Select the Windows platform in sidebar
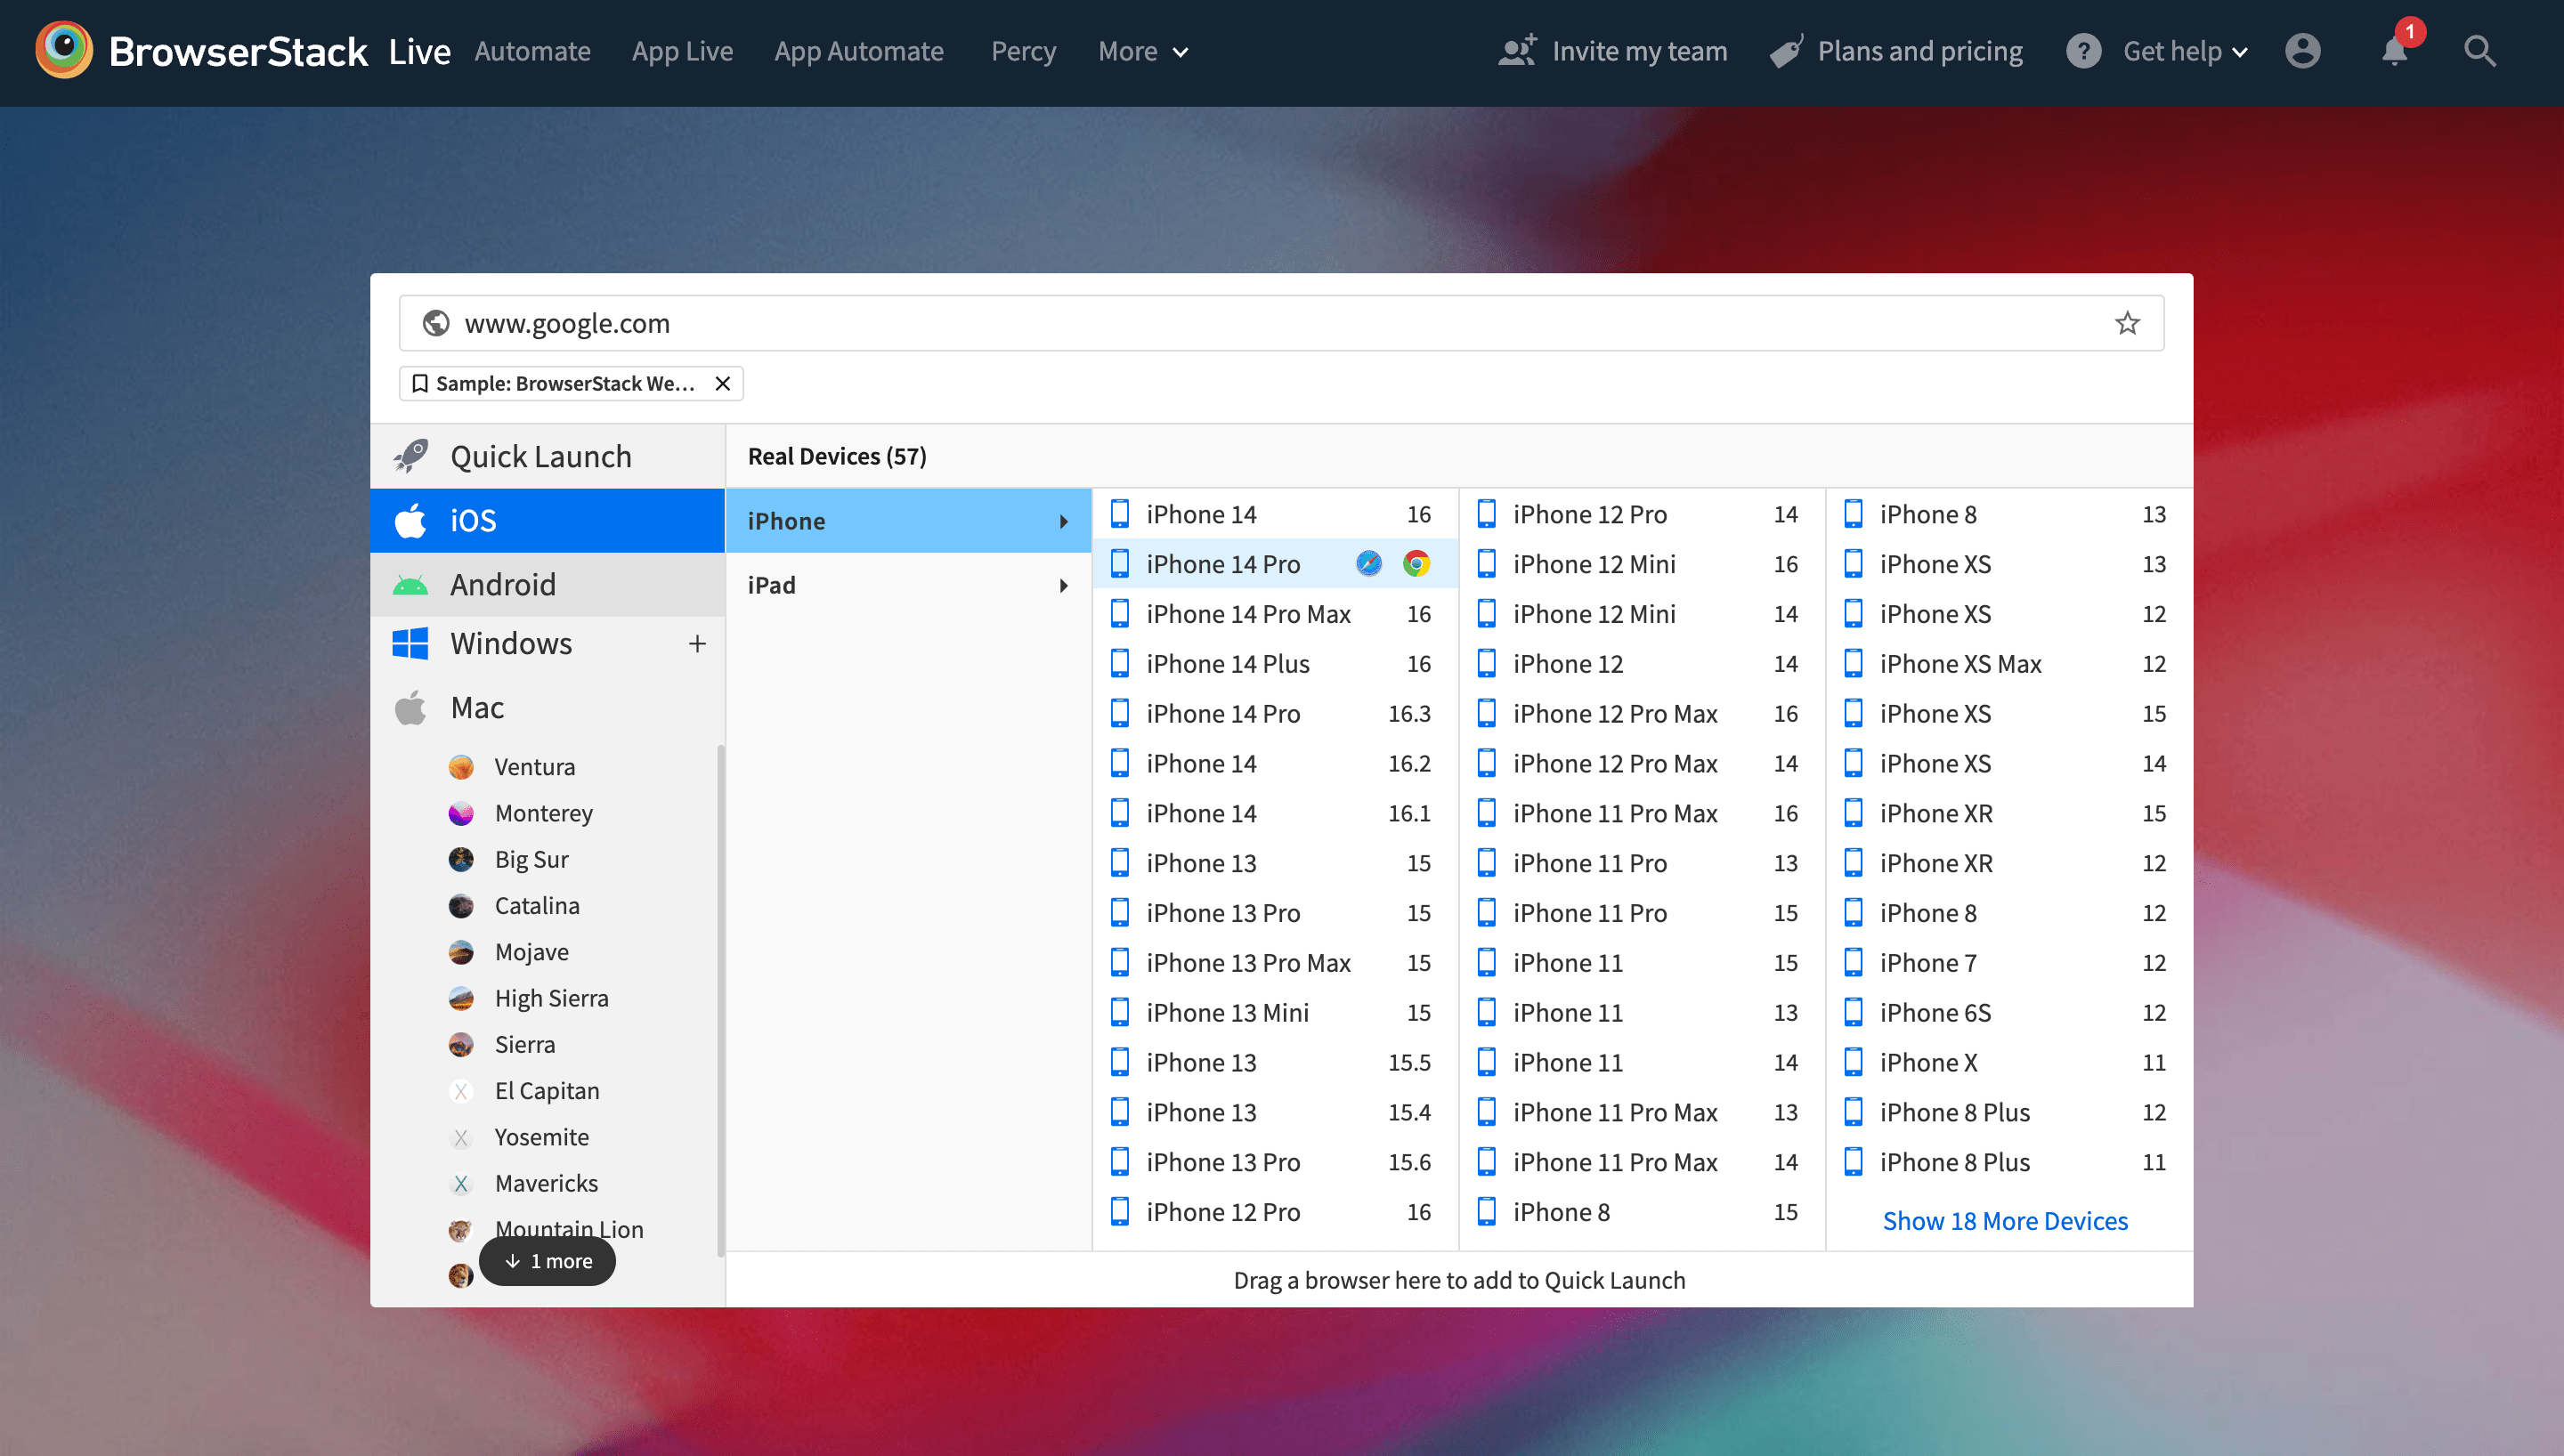The image size is (2564, 1456). (x=512, y=643)
